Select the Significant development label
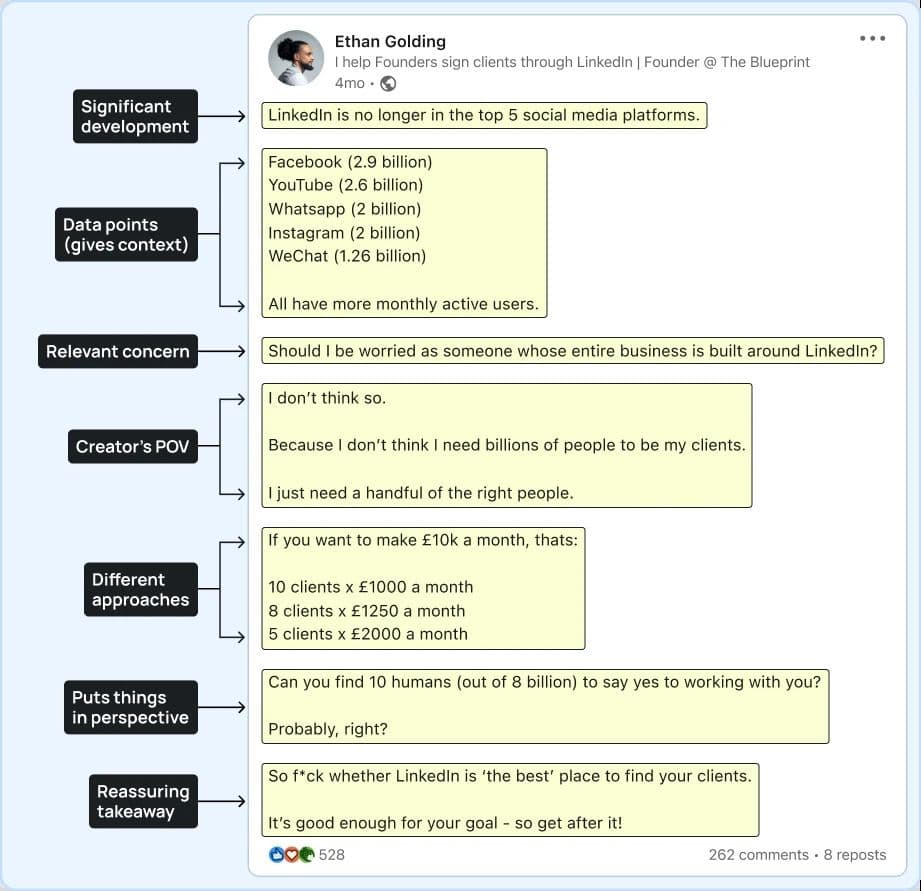The width and height of the screenshot is (921, 891). (x=134, y=116)
